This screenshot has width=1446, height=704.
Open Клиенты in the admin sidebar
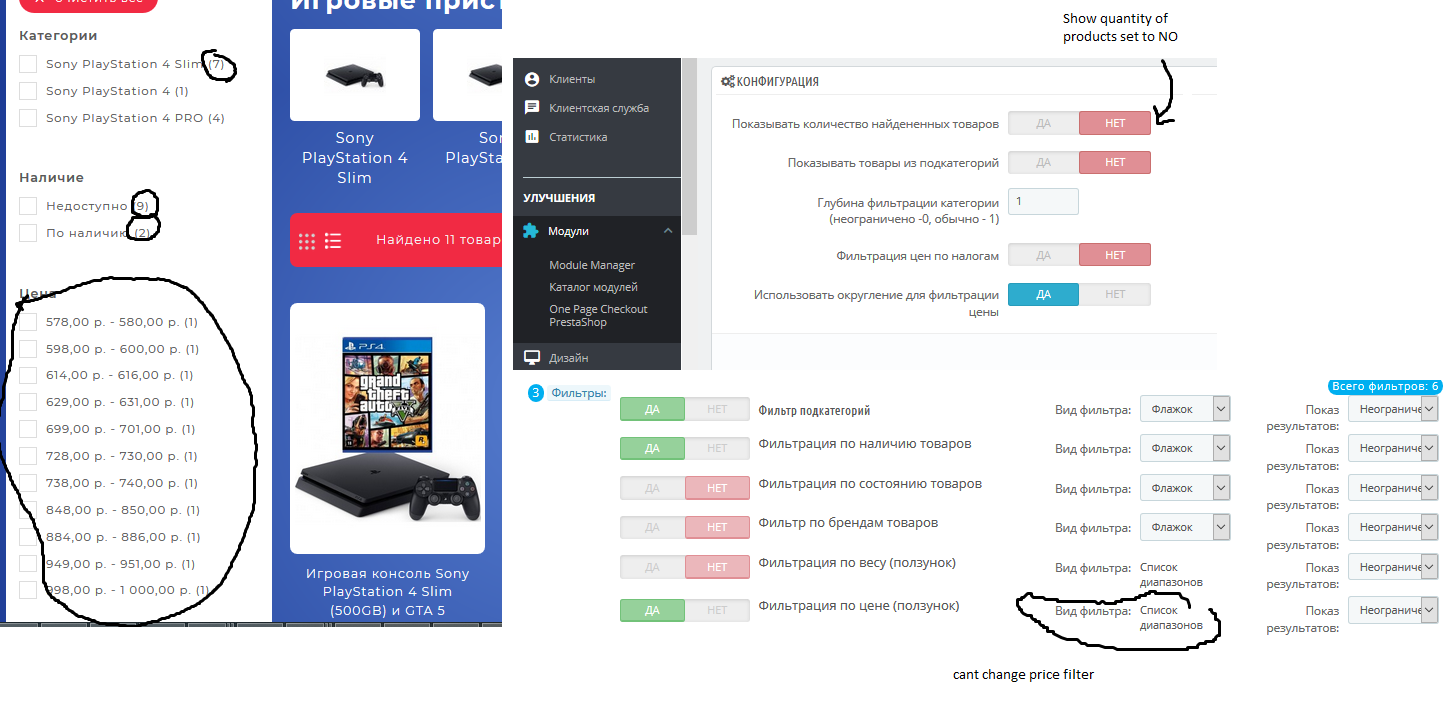572,79
